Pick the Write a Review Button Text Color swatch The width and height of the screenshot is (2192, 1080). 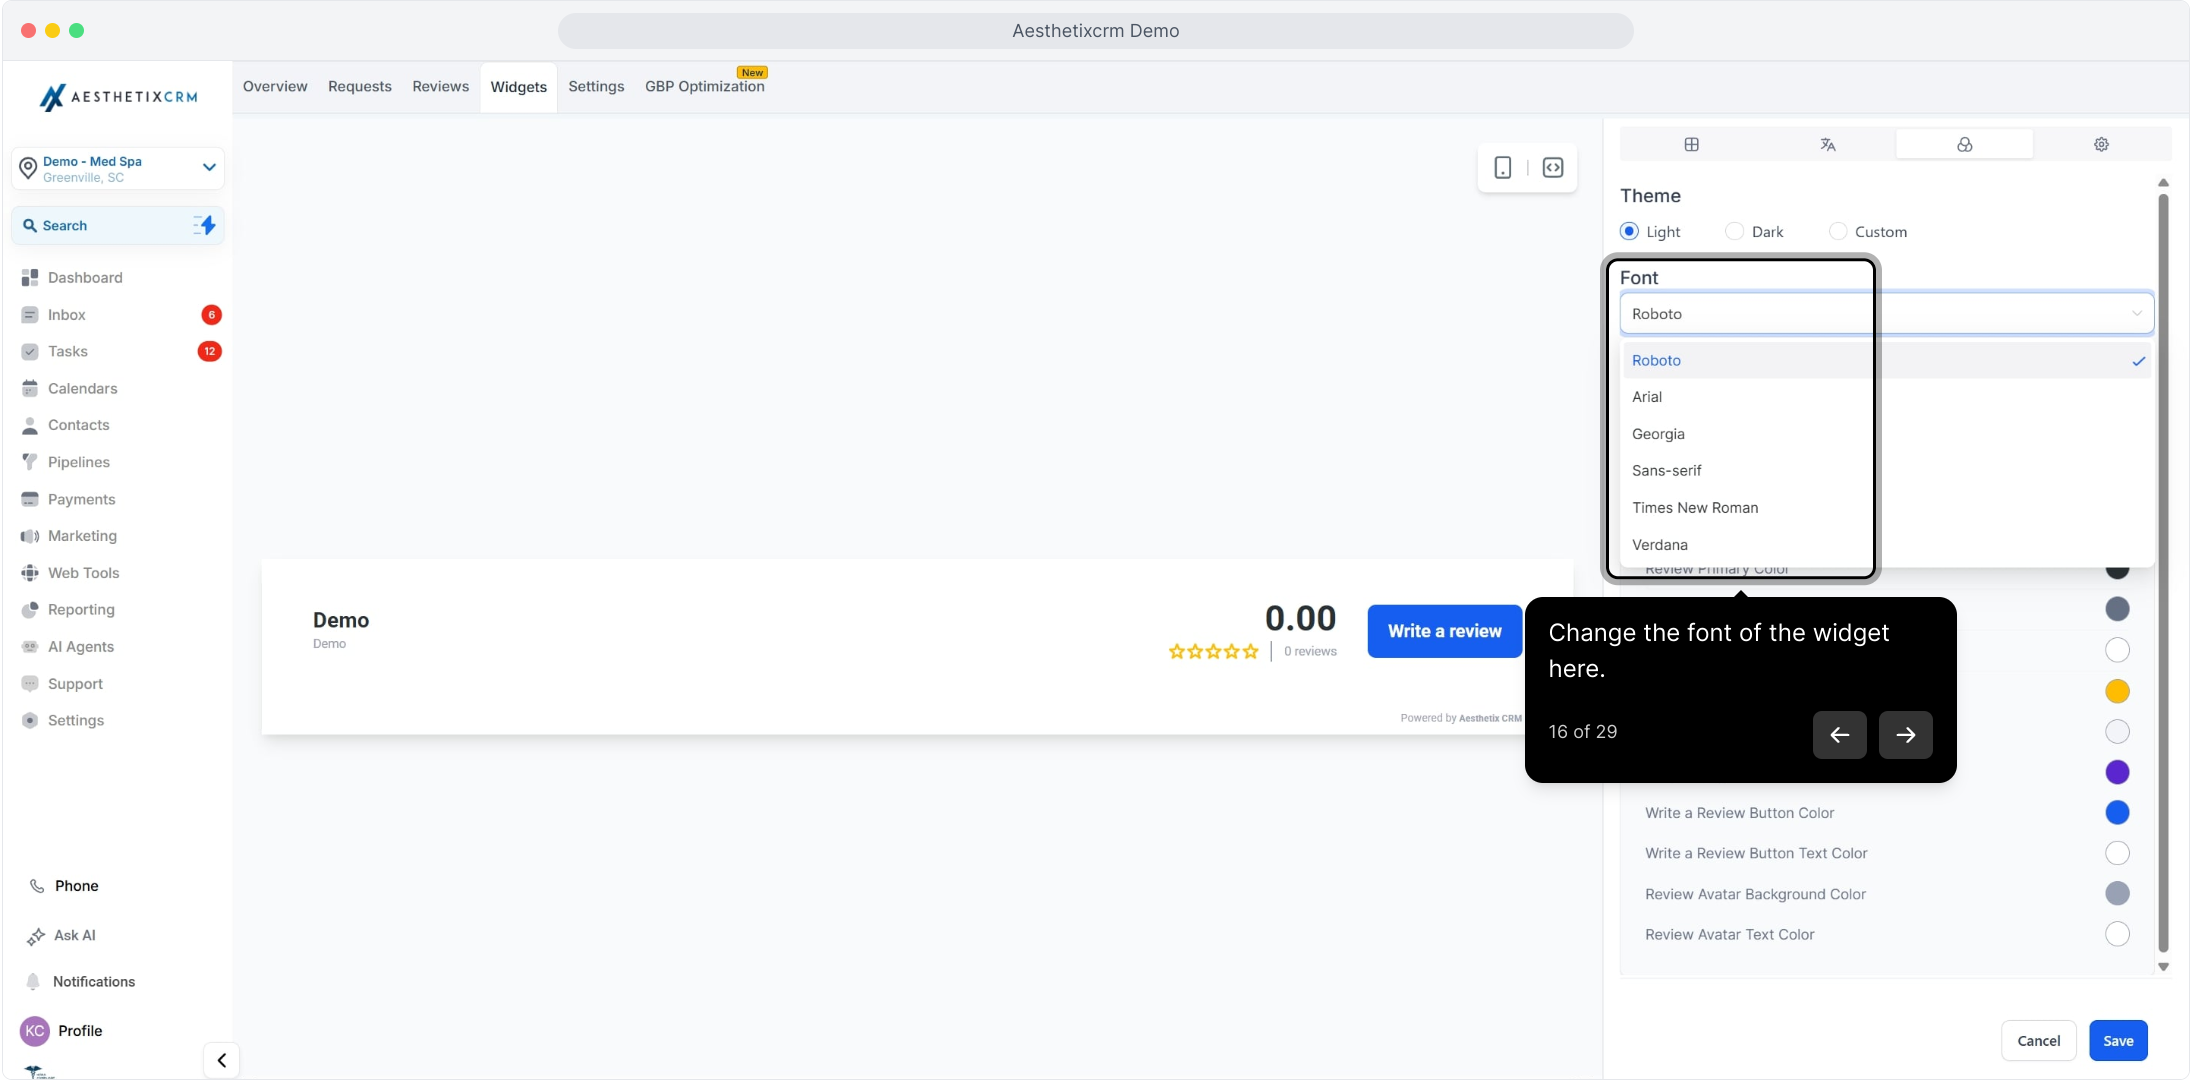coord(2117,853)
